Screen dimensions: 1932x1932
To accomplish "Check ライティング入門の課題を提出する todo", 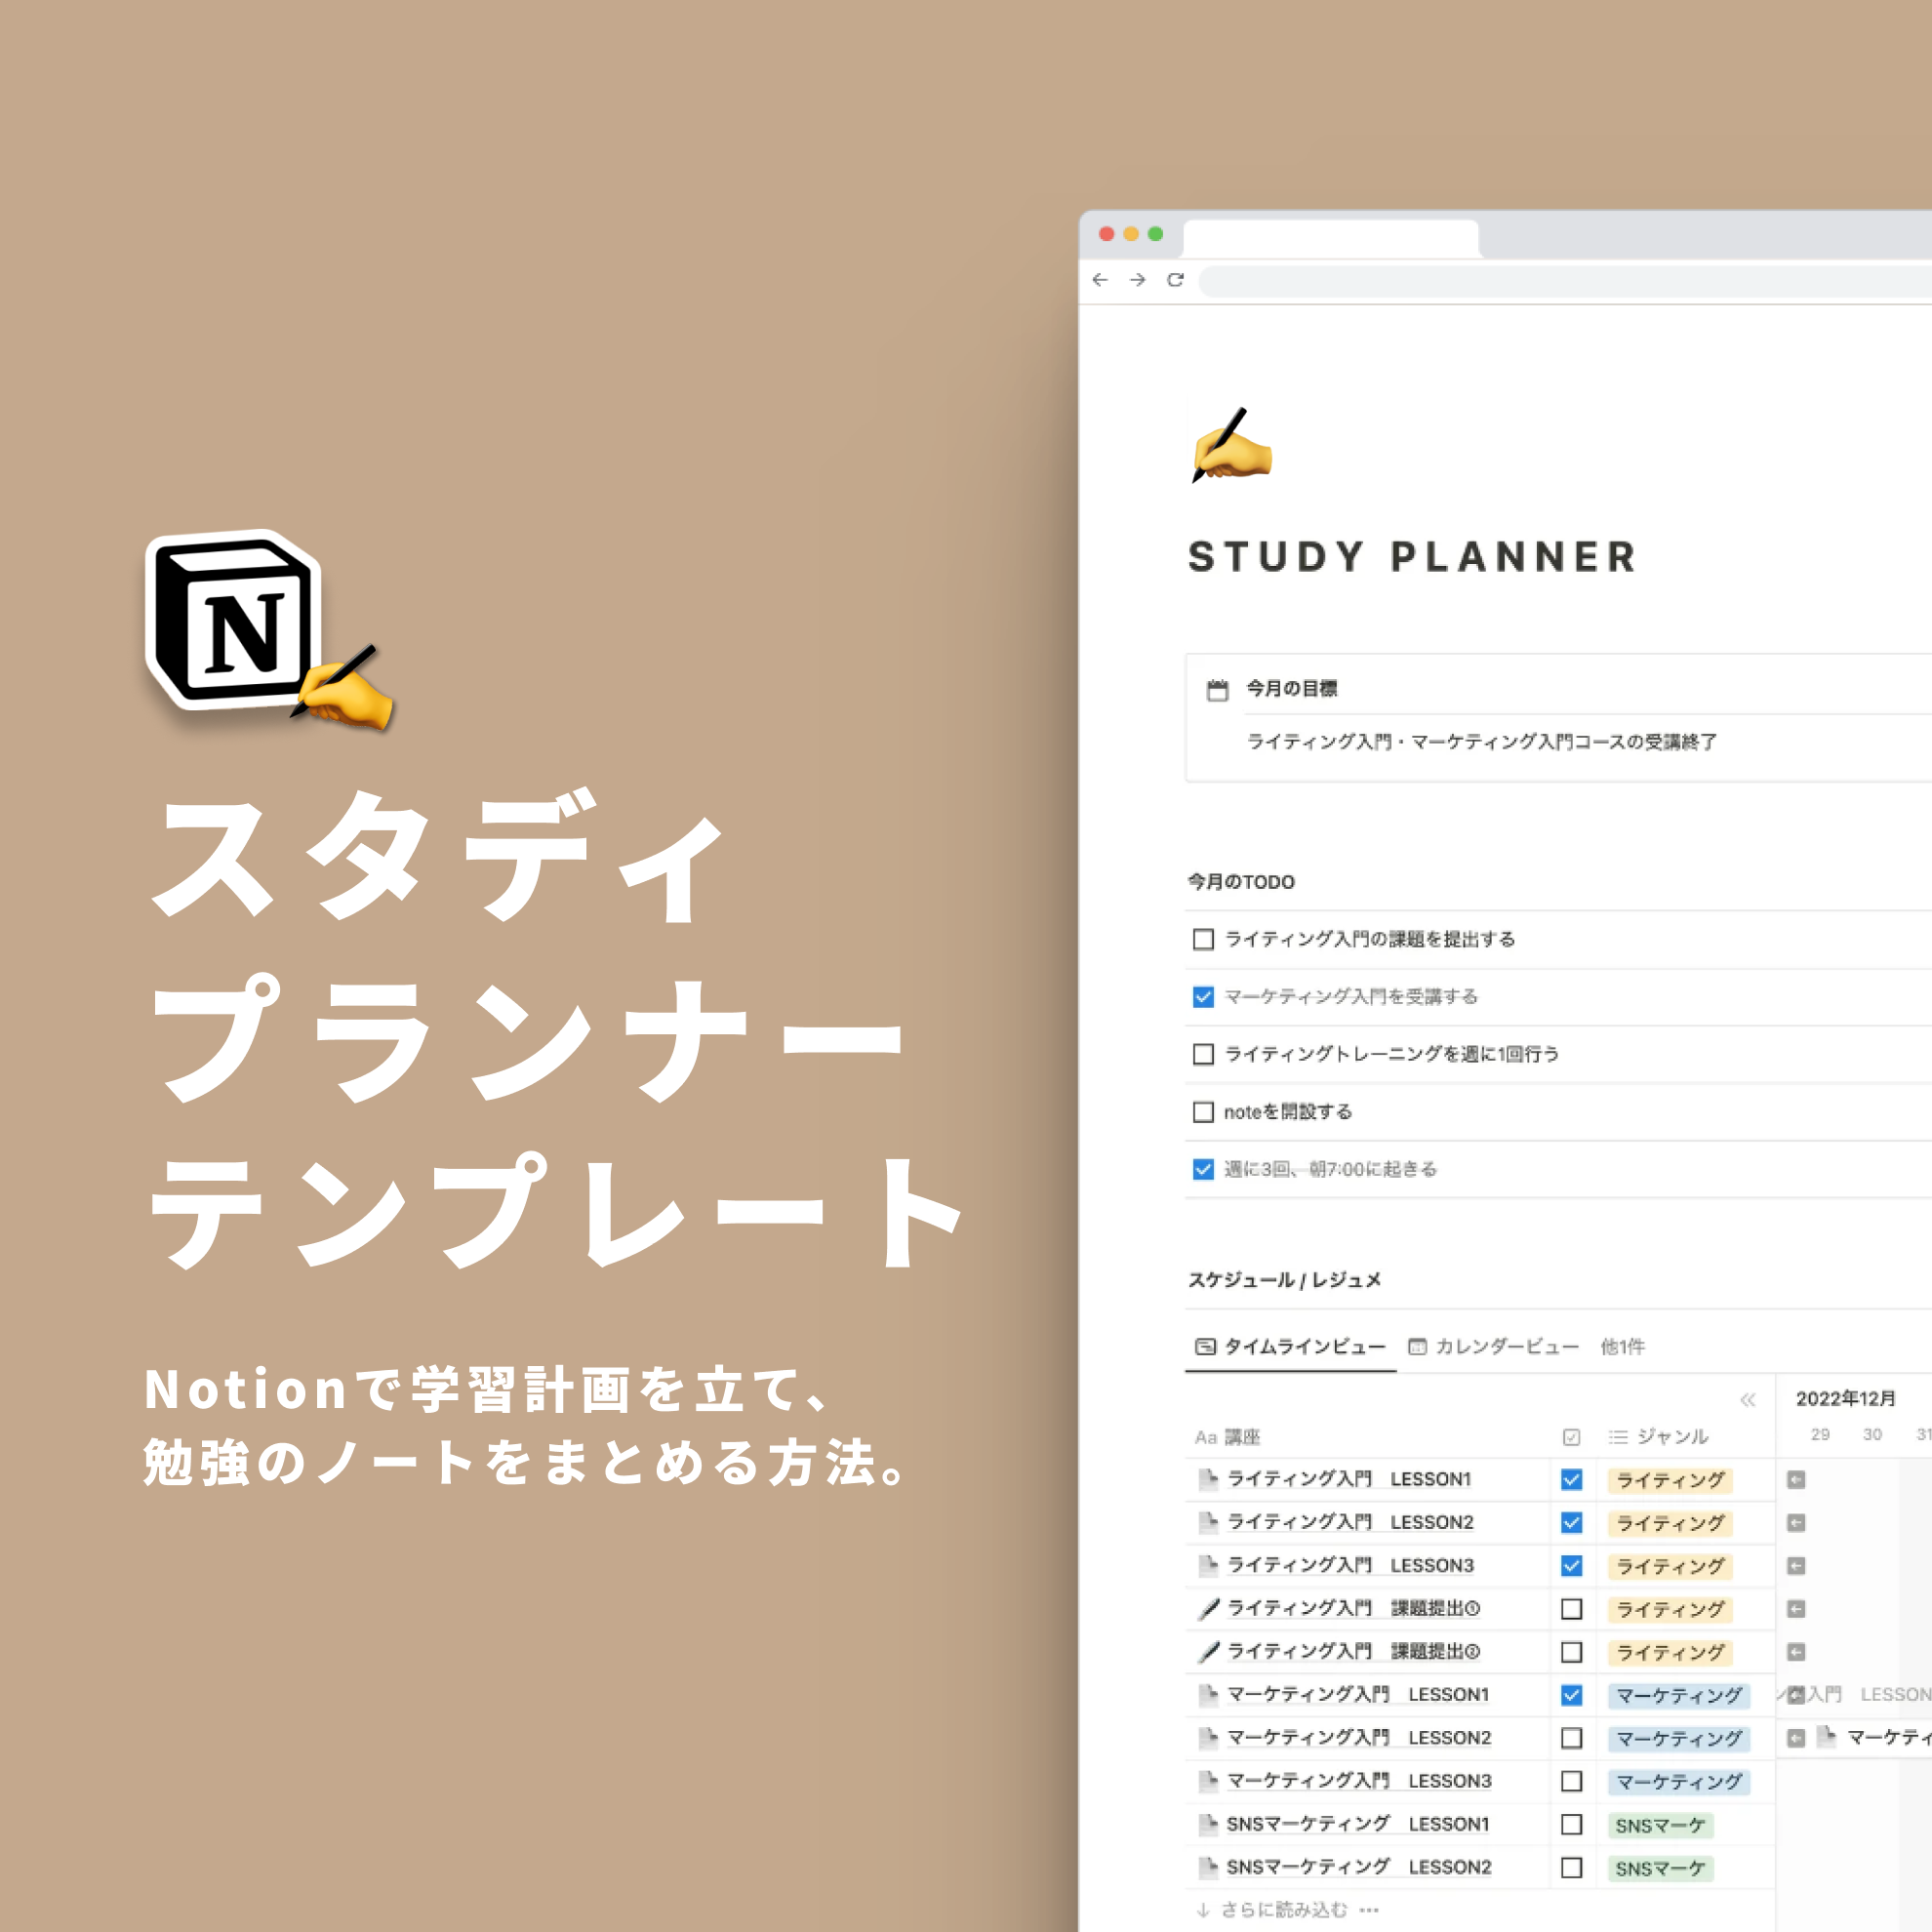I will [x=1203, y=939].
